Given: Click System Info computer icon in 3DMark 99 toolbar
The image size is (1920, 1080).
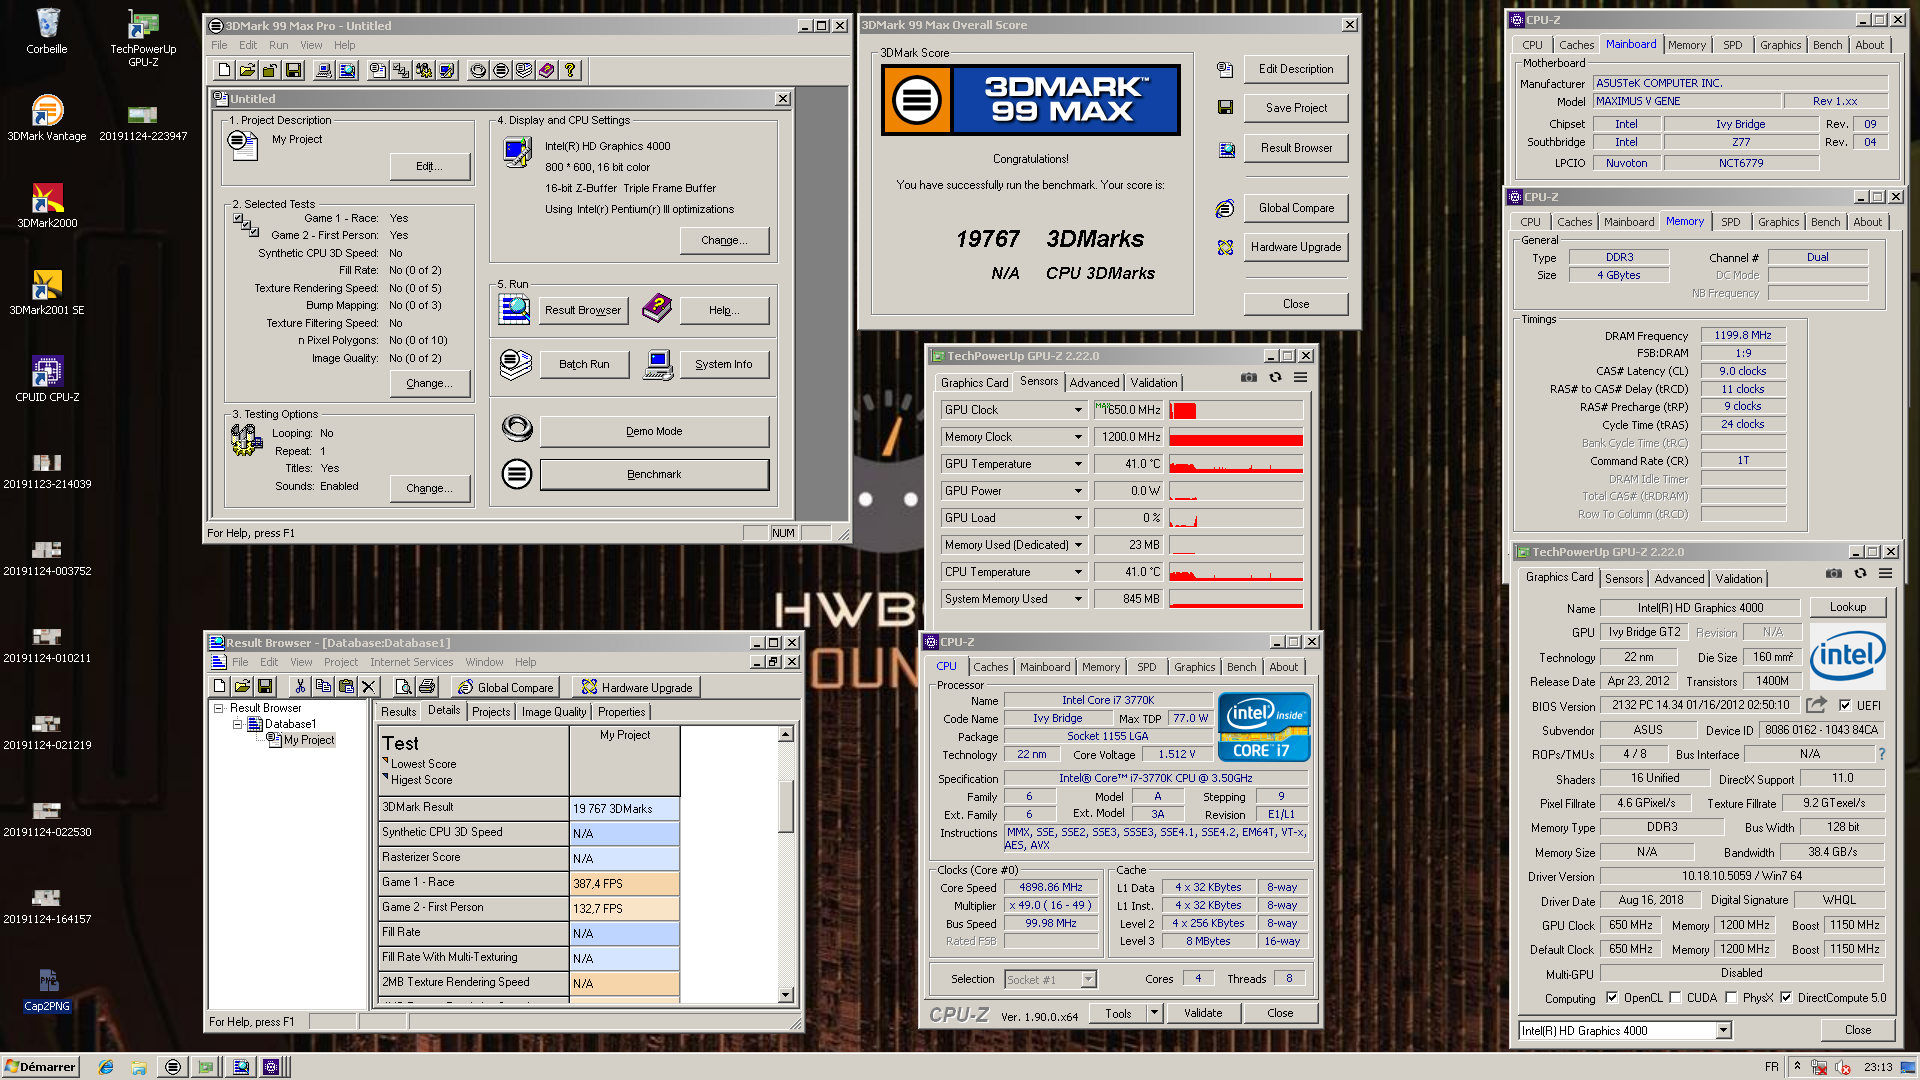Looking at the screenshot, I should point(323,70).
